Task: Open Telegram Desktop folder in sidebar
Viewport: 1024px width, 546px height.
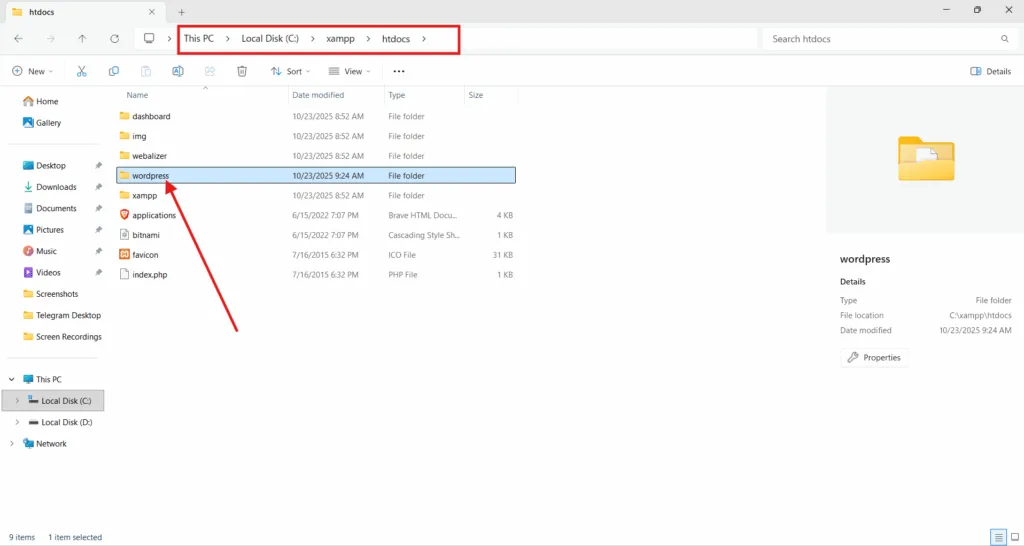Action: (62, 315)
